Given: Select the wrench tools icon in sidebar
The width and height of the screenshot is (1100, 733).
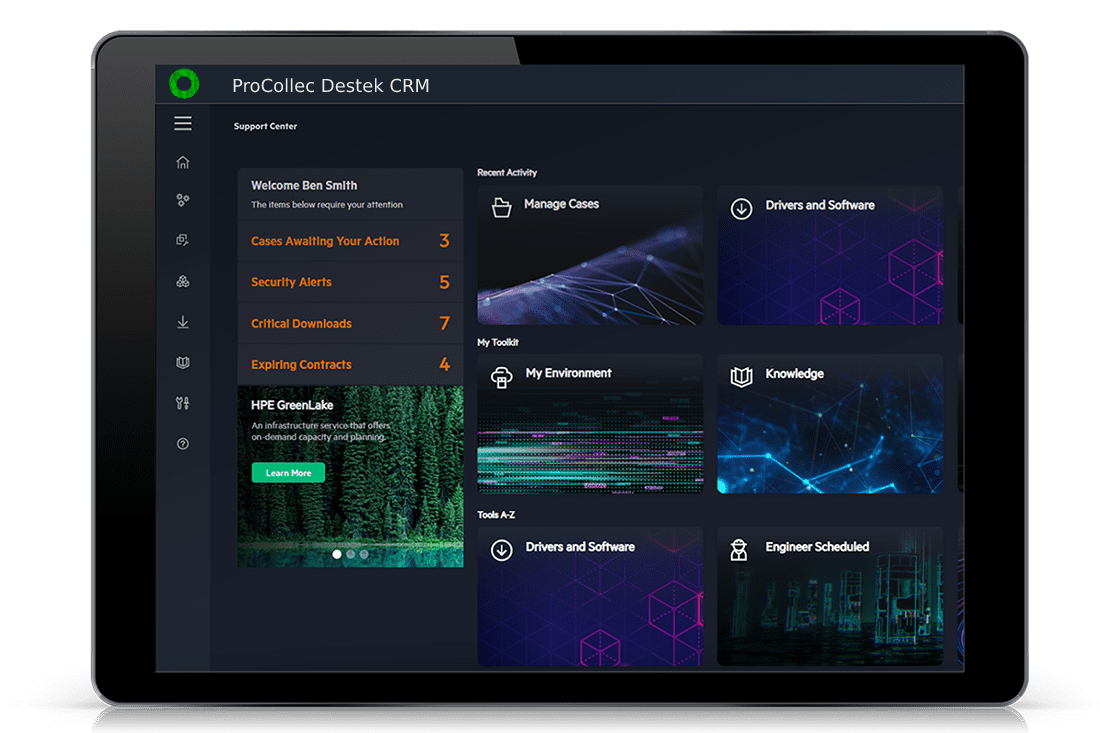Looking at the screenshot, I should coord(182,403).
